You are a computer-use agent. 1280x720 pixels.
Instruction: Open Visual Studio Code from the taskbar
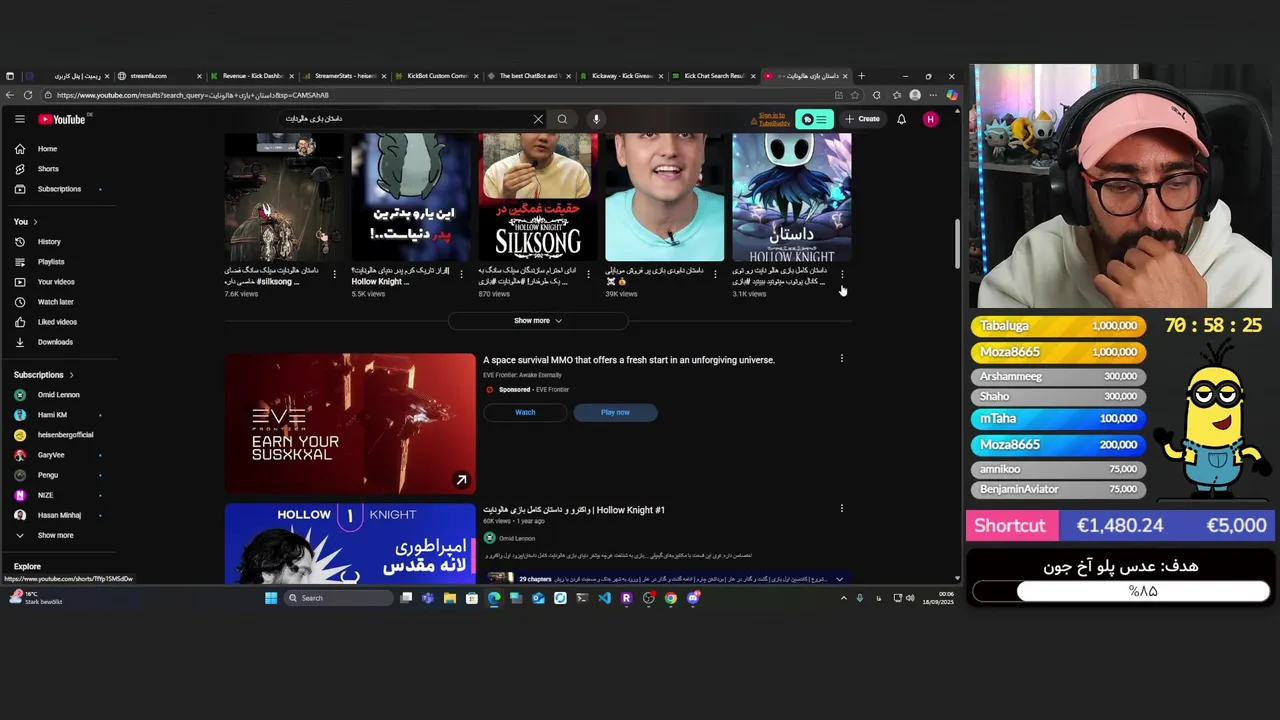[604, 598]
